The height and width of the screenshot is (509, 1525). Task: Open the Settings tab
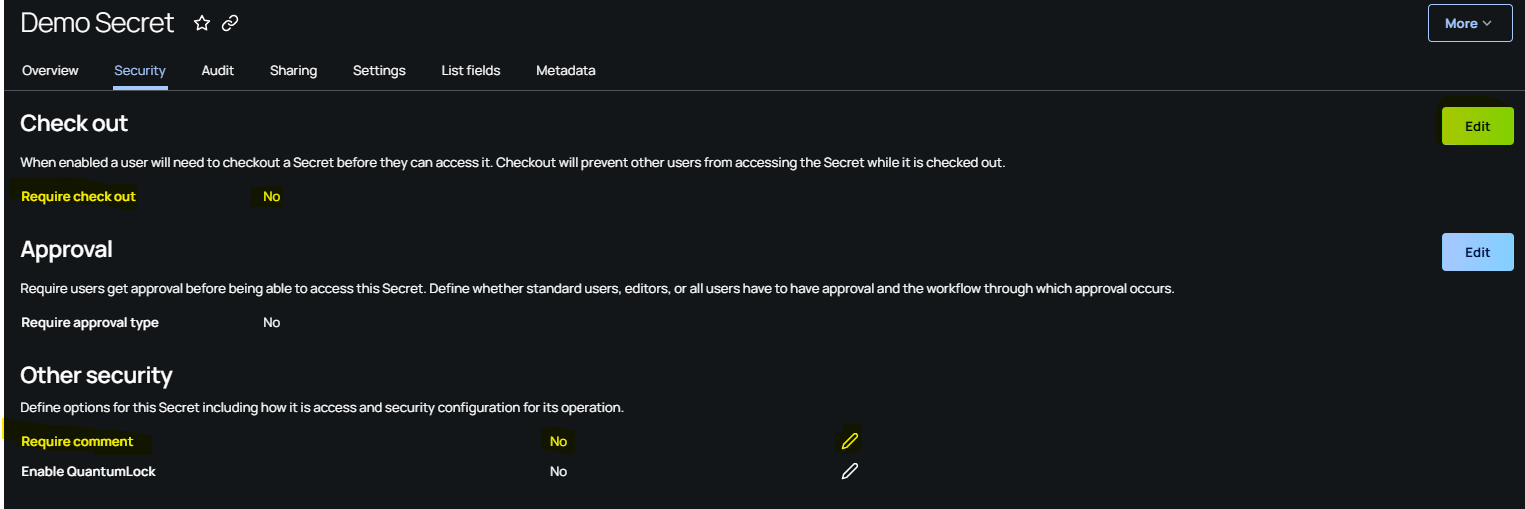[379, 71]
